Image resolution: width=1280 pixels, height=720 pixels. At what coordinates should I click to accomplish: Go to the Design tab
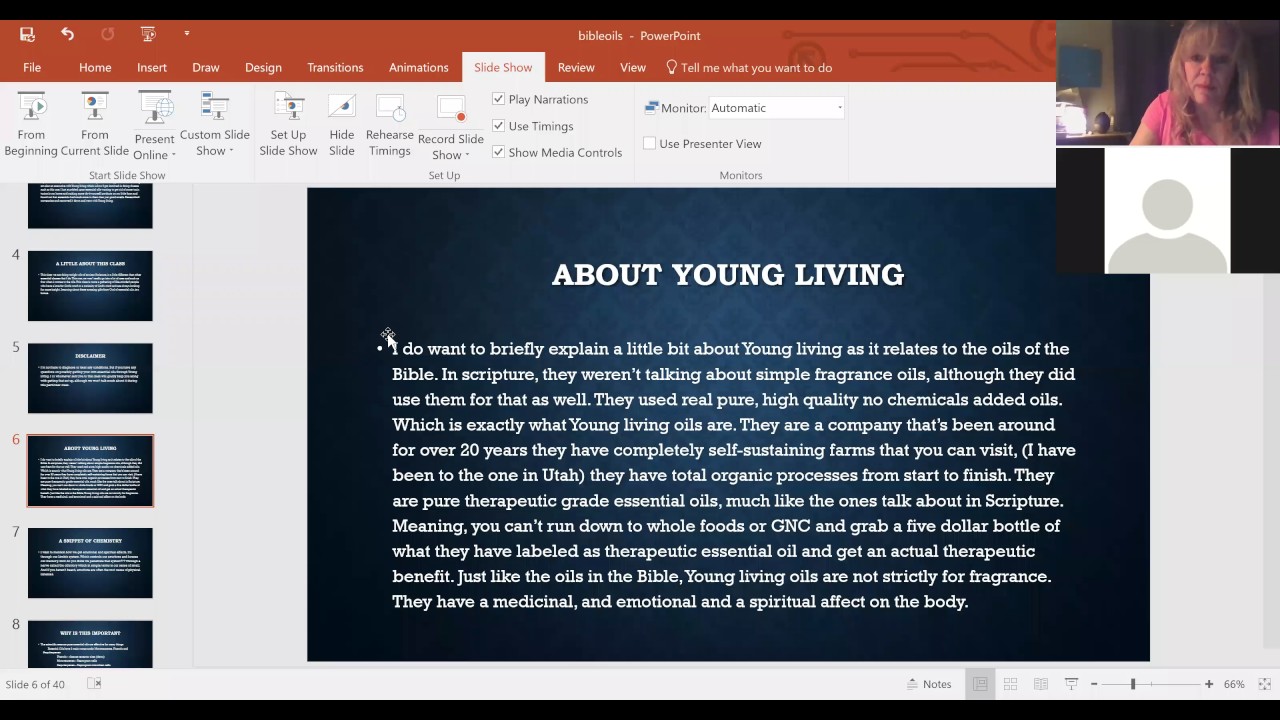click(x=263, y=67)
